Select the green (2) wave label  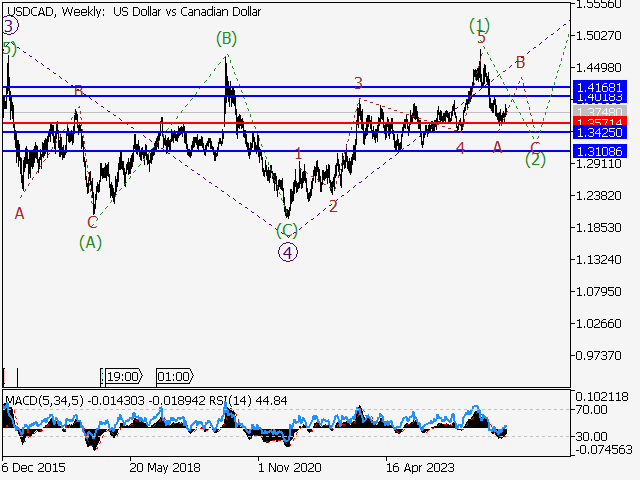click(x=535, y=159)
